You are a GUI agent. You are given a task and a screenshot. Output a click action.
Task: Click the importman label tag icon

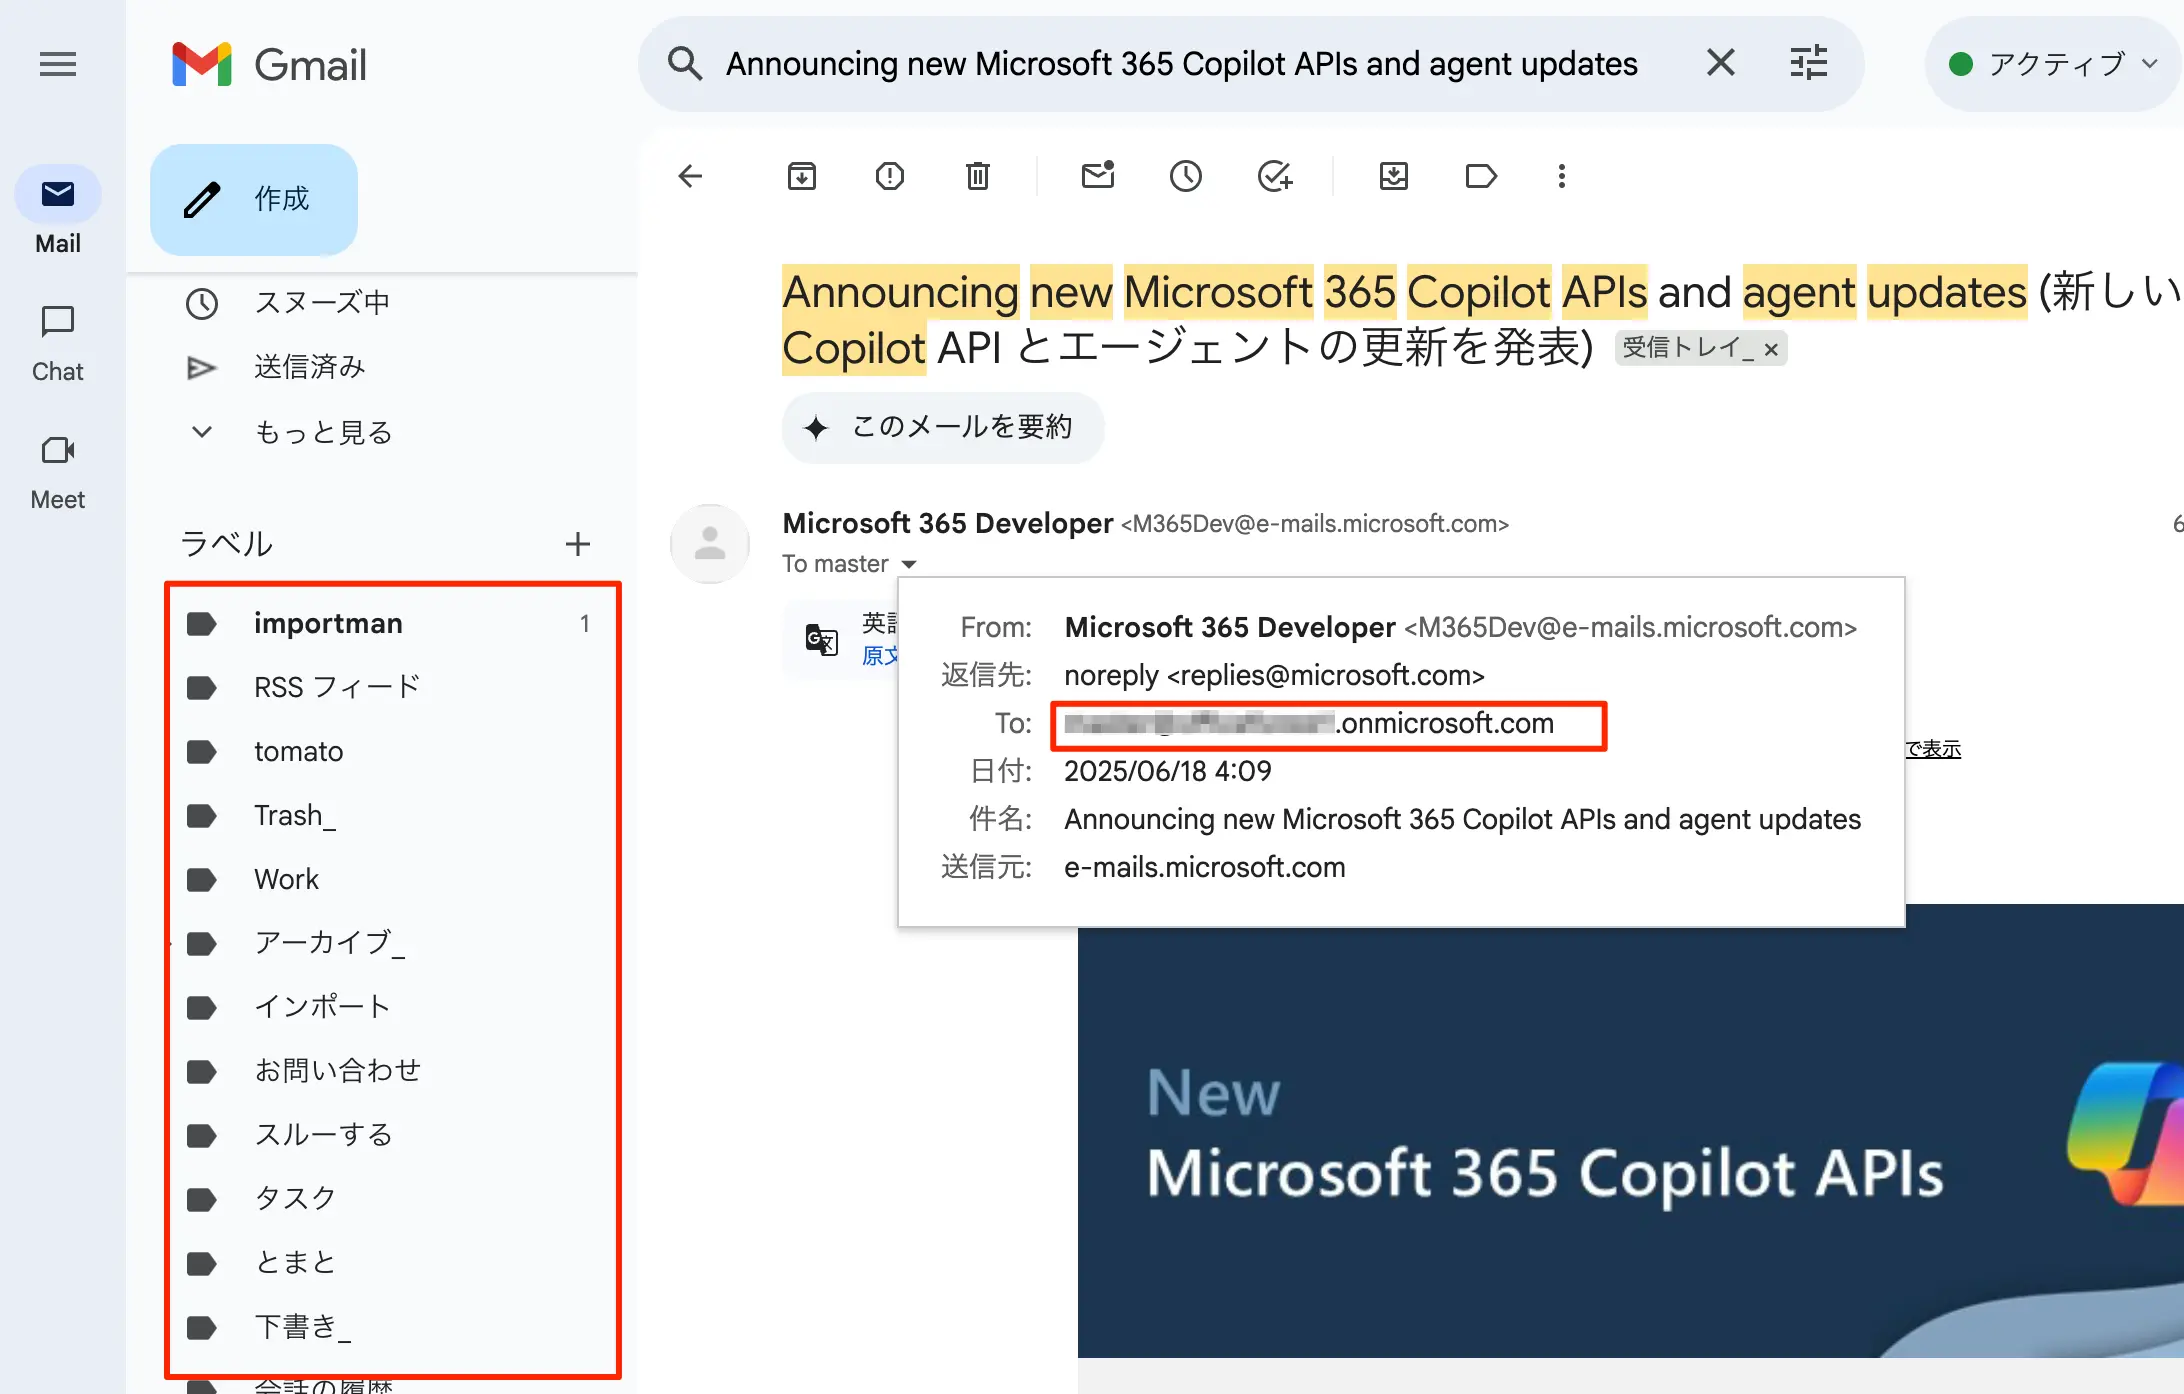[x=202, y=624]
